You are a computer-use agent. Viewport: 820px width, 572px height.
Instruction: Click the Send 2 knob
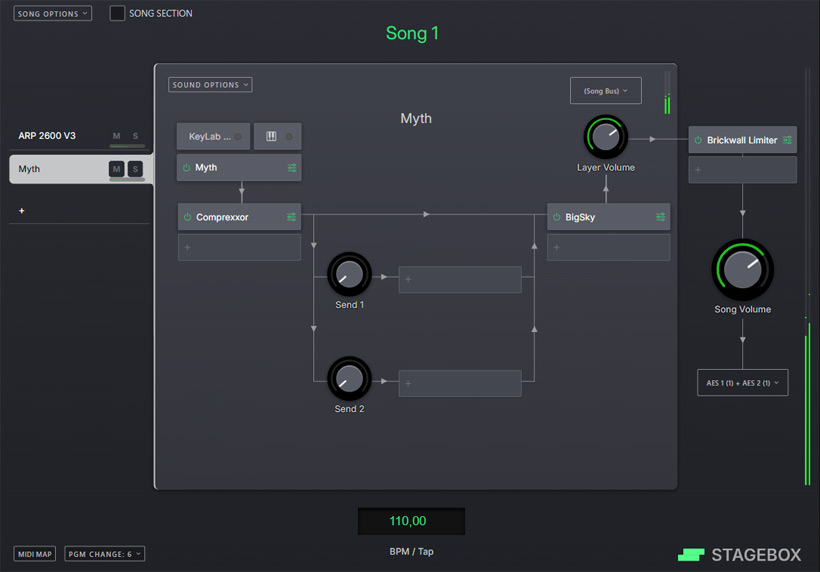(x=349, y=379)
